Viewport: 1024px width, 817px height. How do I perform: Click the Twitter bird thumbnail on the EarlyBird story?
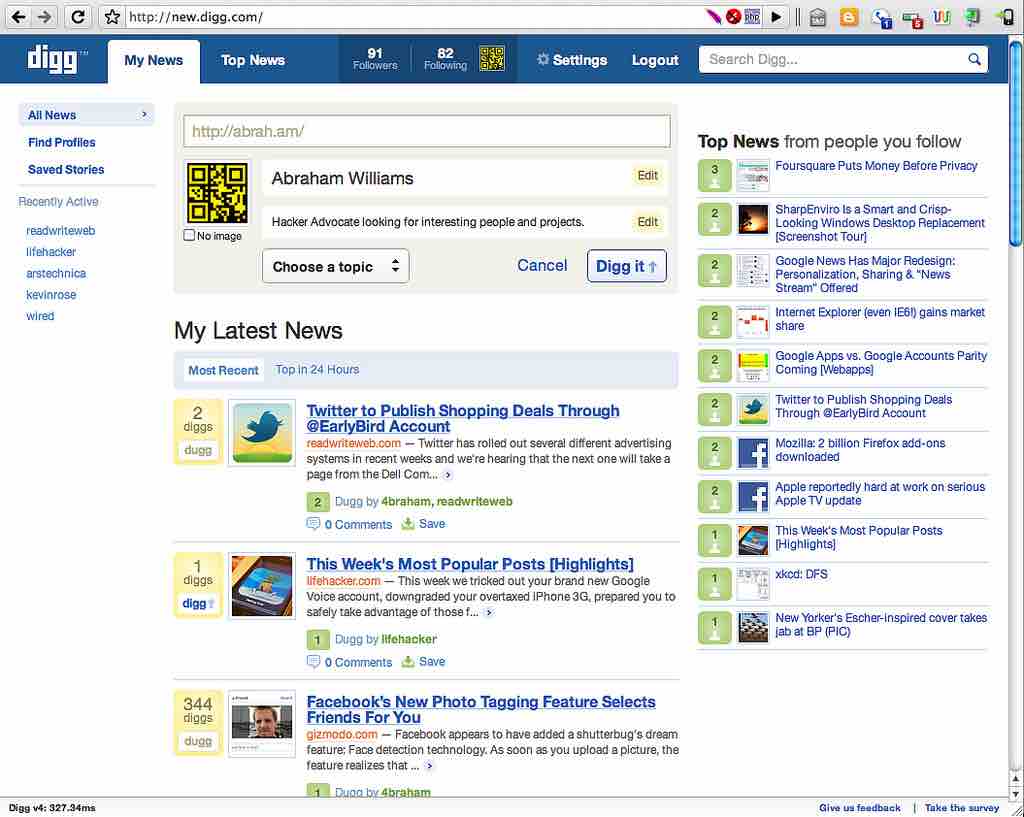click(261, 433)
